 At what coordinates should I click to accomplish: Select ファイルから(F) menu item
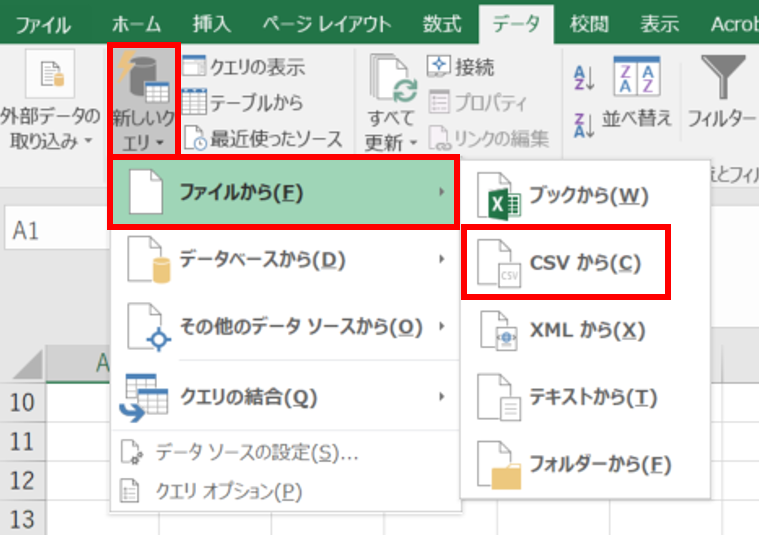click(x=284, y=192)
